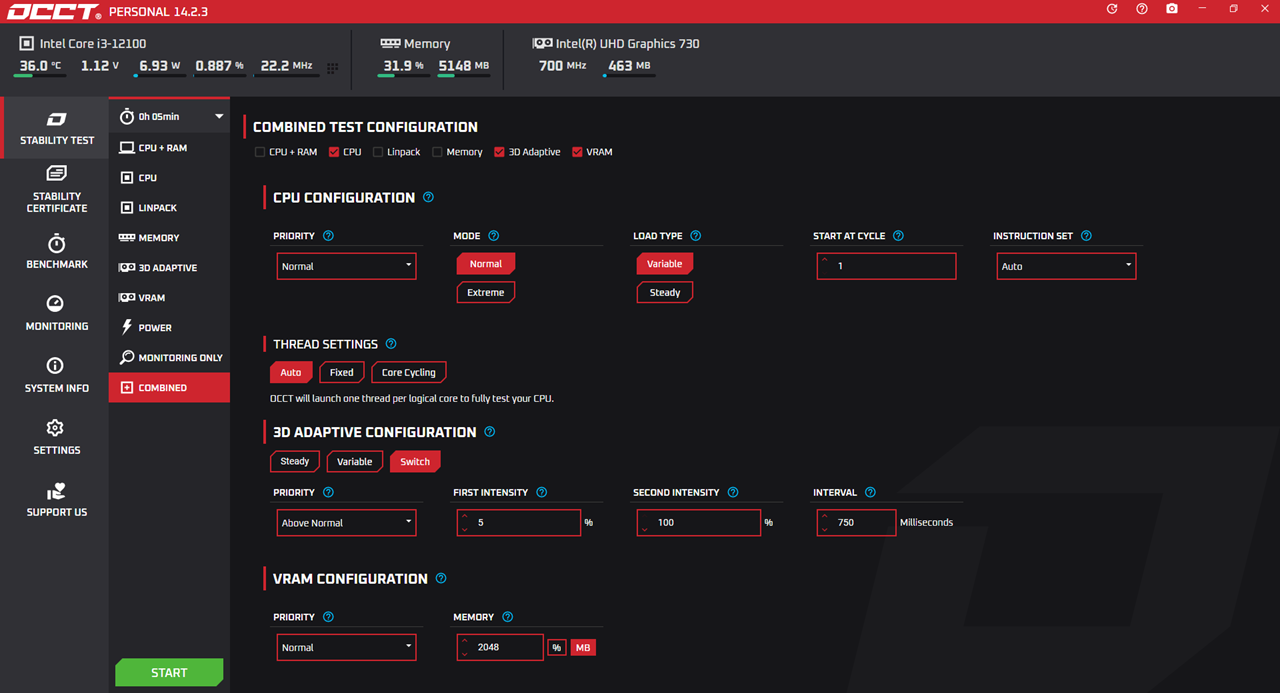The width and height of the screenshot is (1280, 693).
Task: Click 3D Adaptive Configuration help icon
Action: (489, 432)
